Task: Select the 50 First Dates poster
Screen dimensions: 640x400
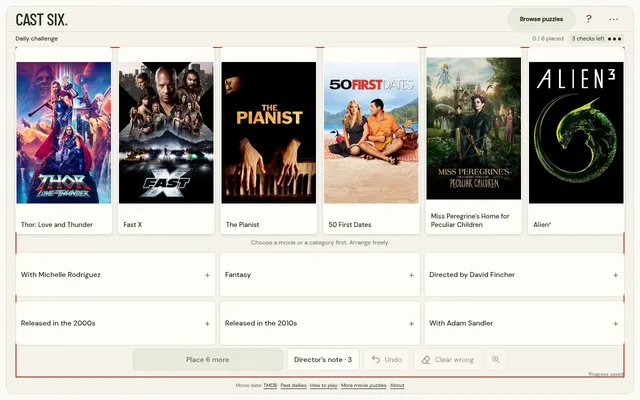Action: point(371,133)
